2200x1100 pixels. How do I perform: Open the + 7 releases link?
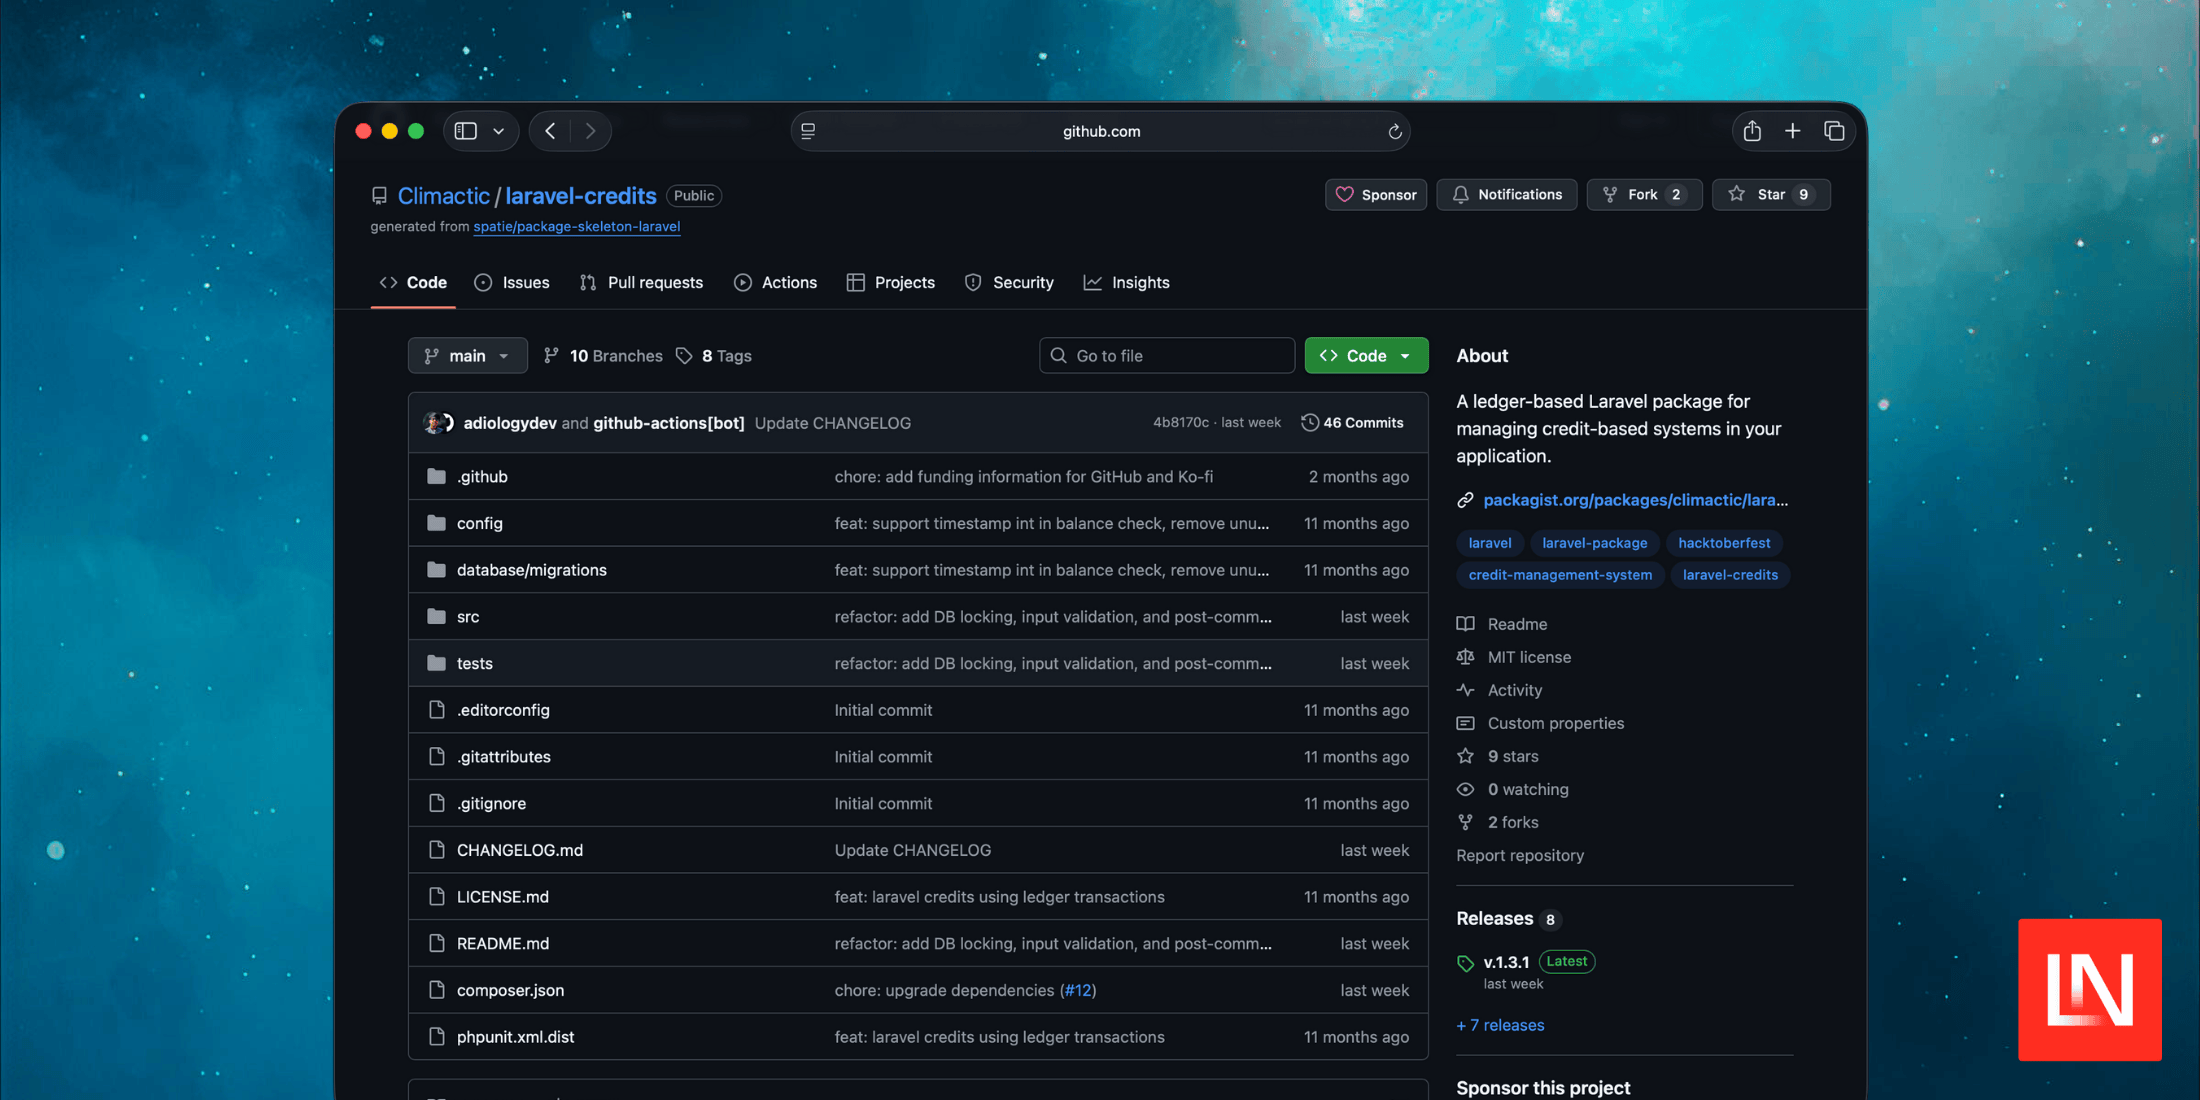[x=1500, y=1025]
